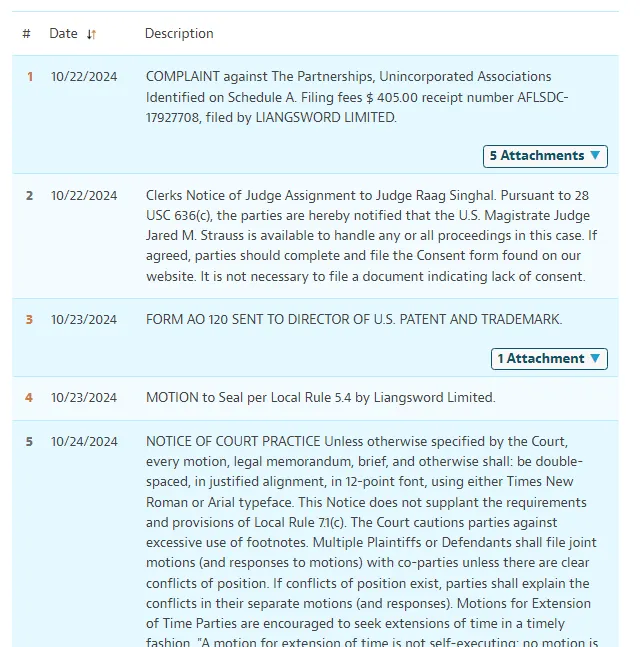Select the COMPLAINT against The Partnerships description
This screenshot has width=644, height=647.
point(357,97)
